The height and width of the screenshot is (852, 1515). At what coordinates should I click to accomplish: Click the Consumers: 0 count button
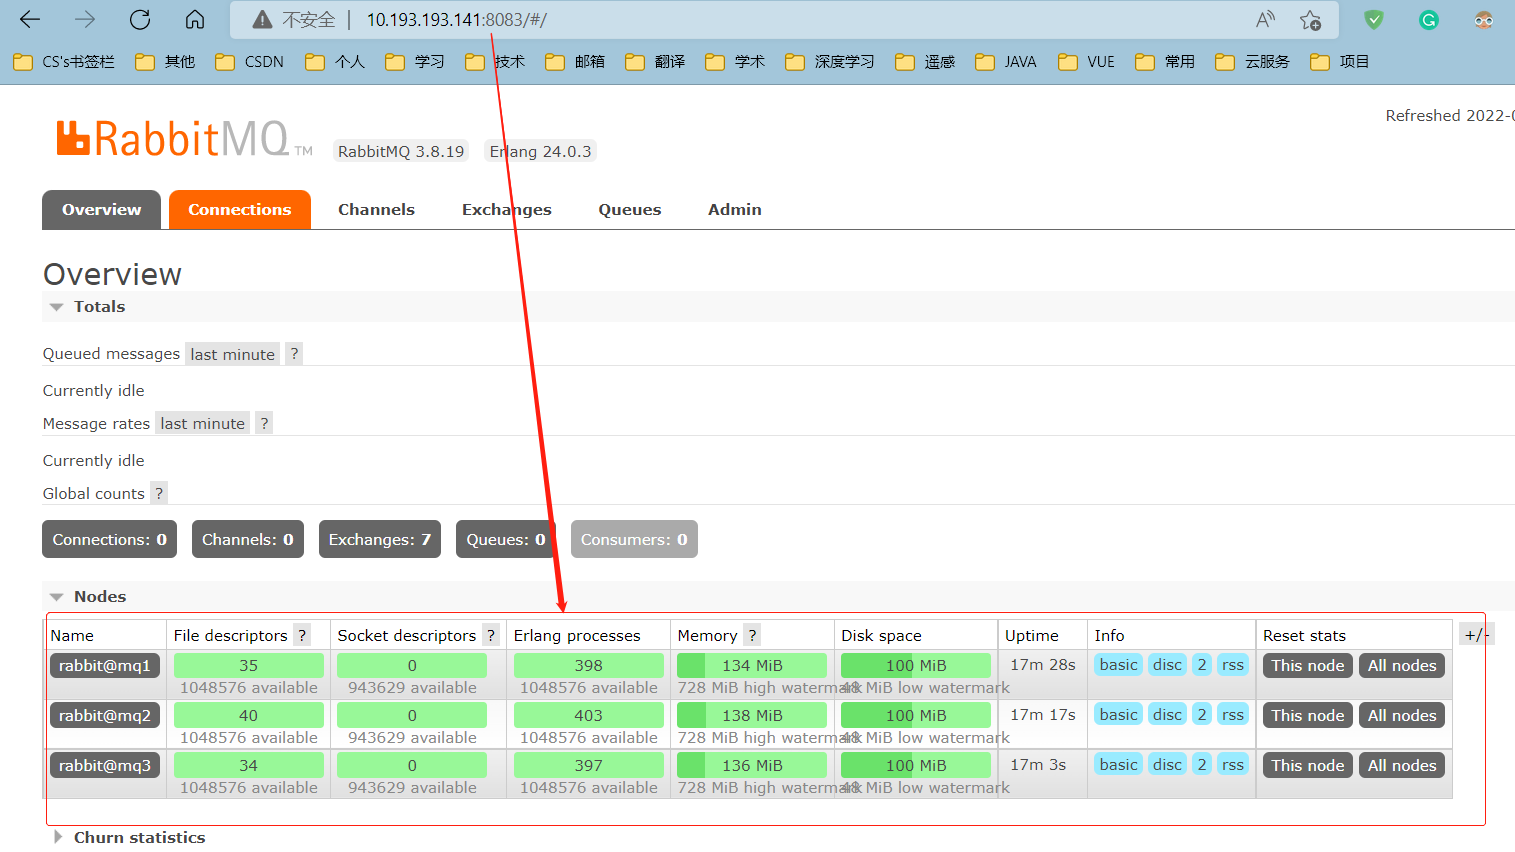pyautogui.click(x=634, y=539)
